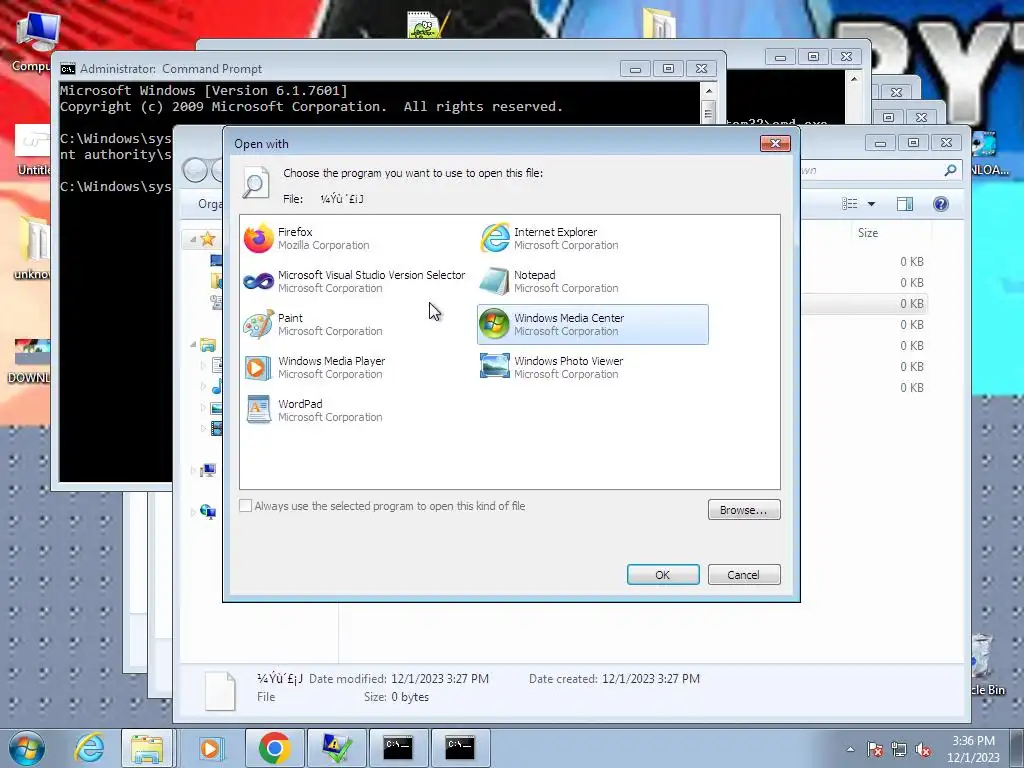Open the Organize menu in Explorer

coord(210,204)
